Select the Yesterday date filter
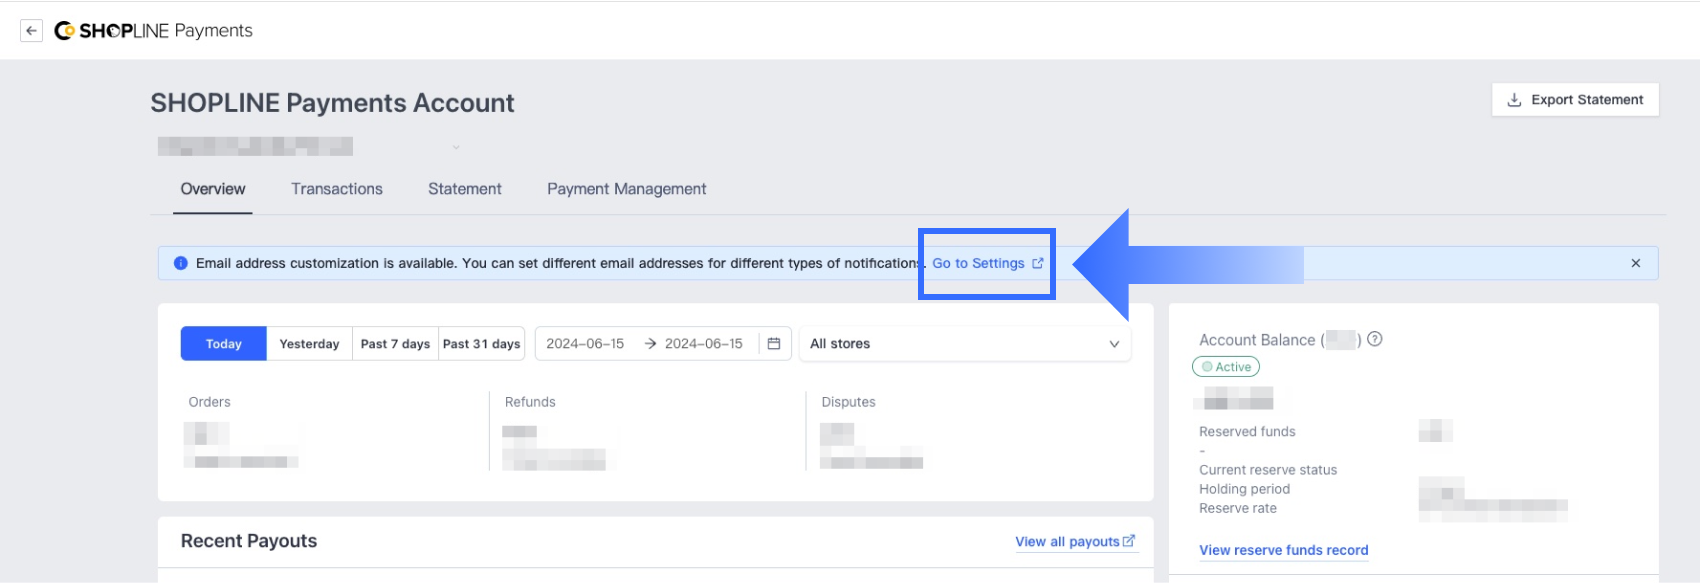 pos(309,344)
